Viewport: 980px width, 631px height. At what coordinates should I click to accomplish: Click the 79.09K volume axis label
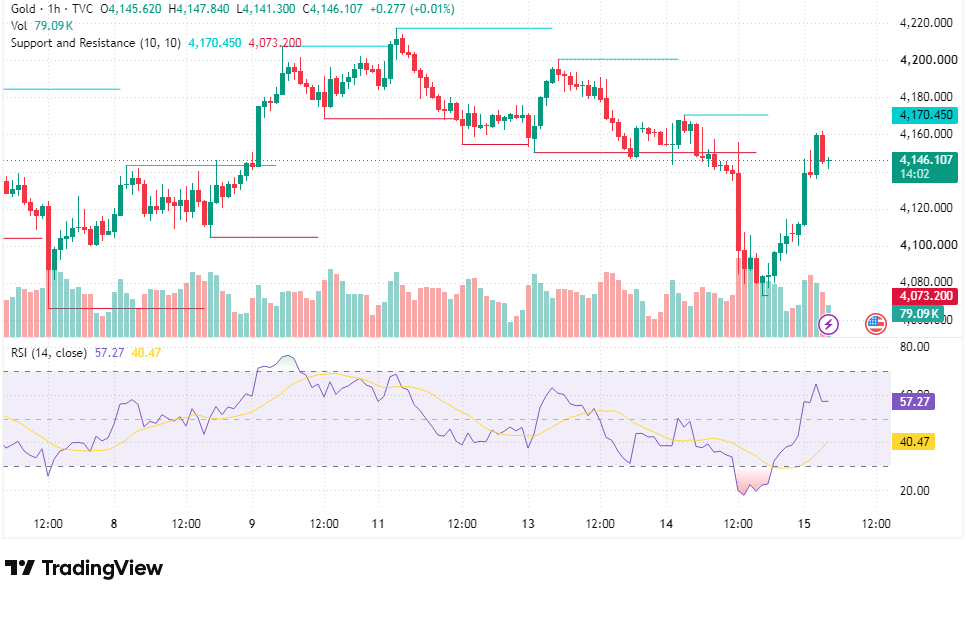[x=918, y=314]
